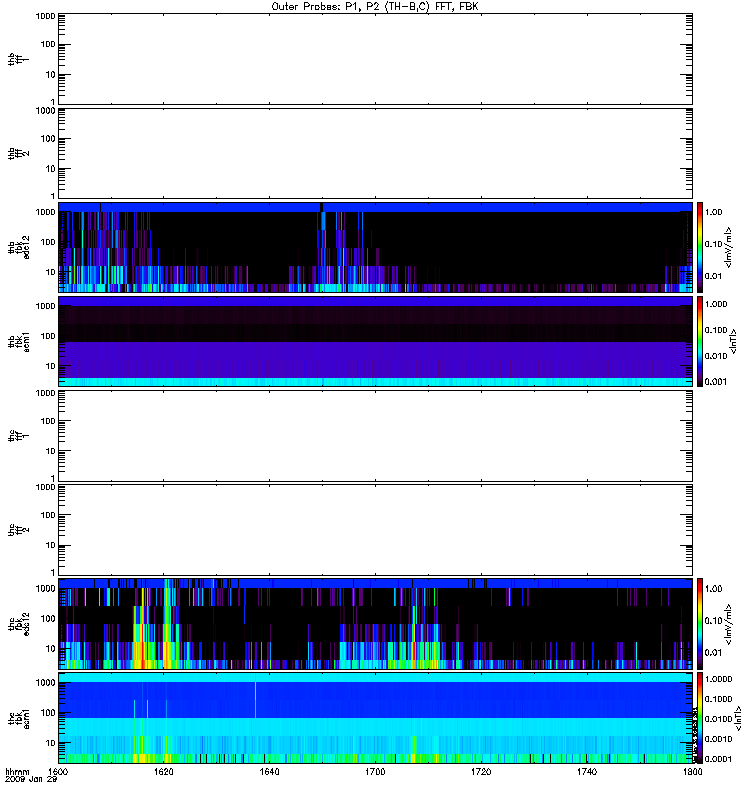The image size is (750, 800).
Task: Click the plot title "Outer Probes: P1, P2 (TH-B,C) FFT, FBK"
Action: [375, 7]
